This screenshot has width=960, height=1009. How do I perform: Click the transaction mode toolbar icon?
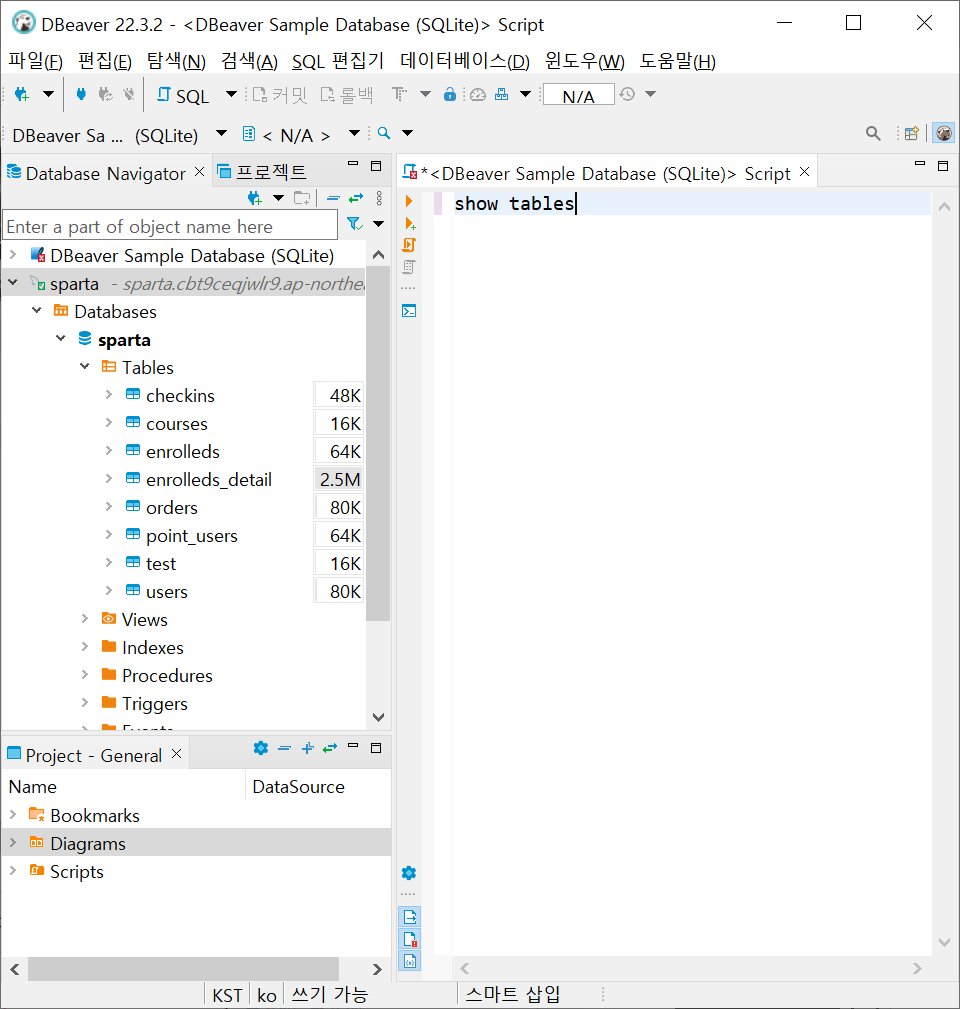400,95
